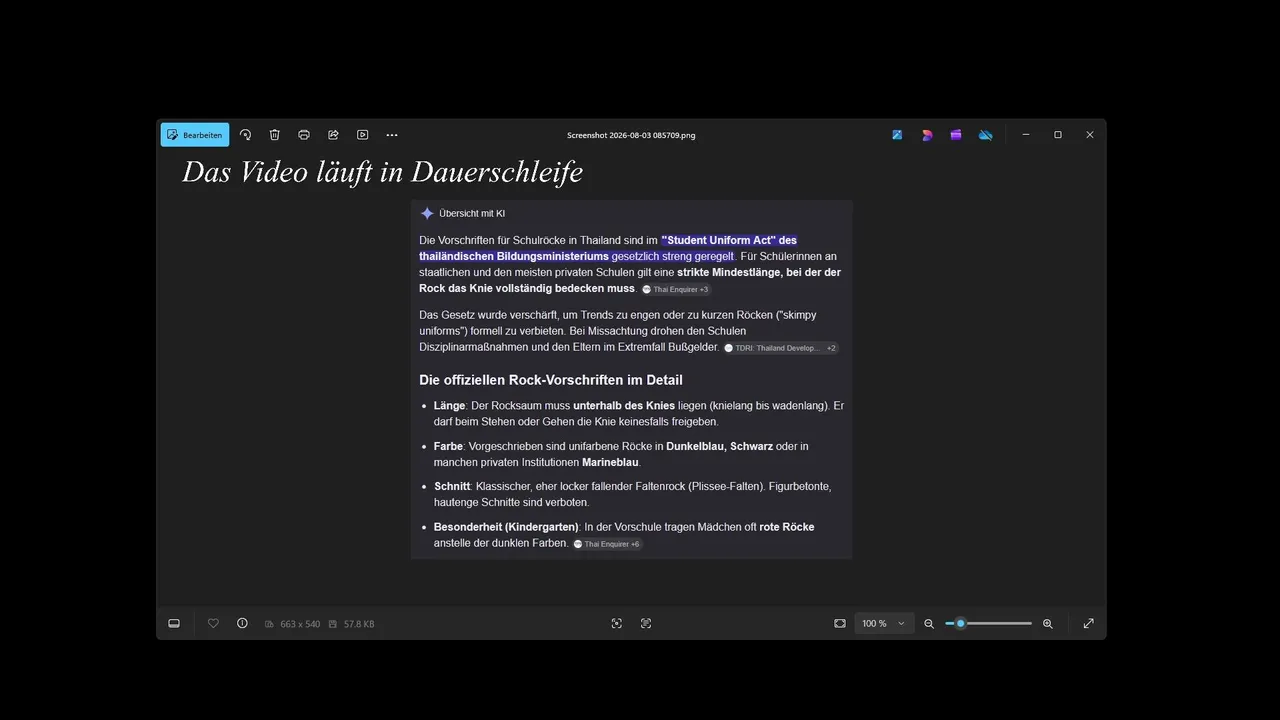
Task: Open the 100 % zoom dropdown
Action: coord(884,623)
